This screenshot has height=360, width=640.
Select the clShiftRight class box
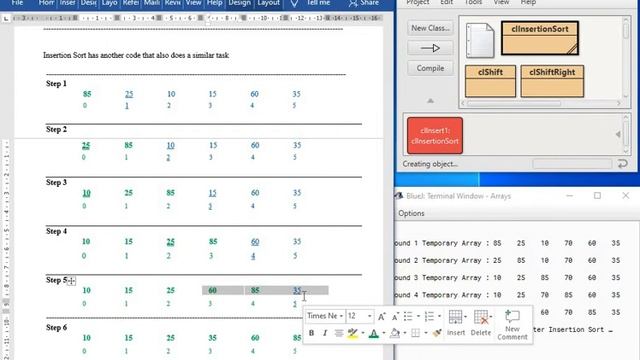click(x=552, y=81)
